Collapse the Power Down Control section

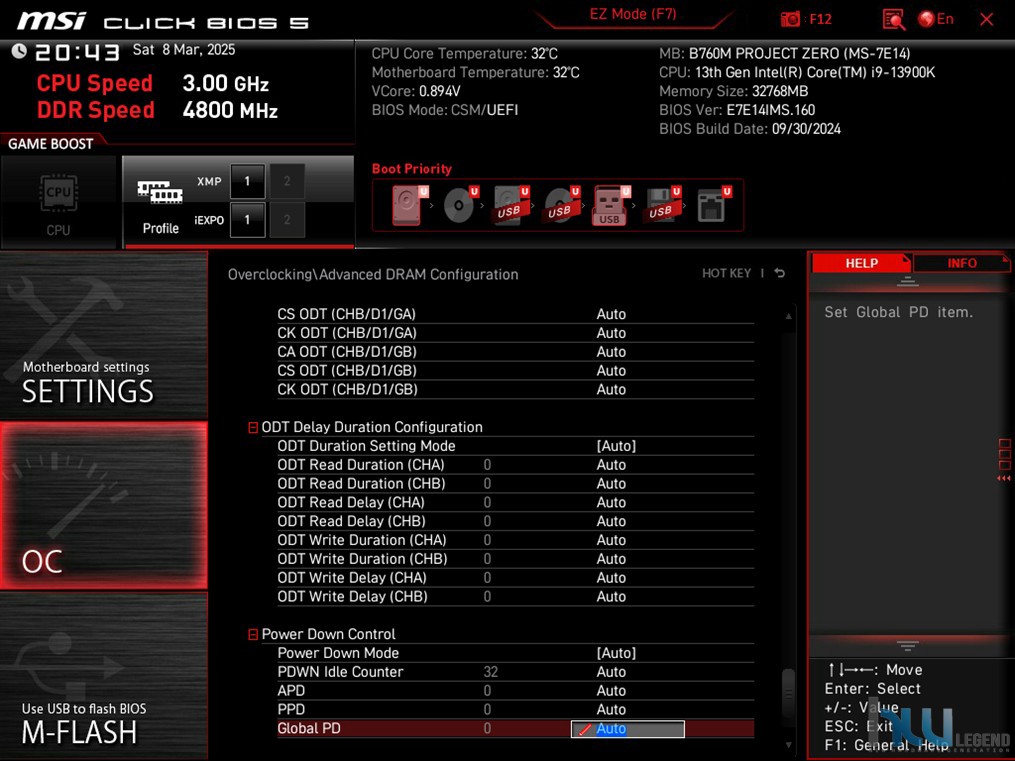(253, 635)
